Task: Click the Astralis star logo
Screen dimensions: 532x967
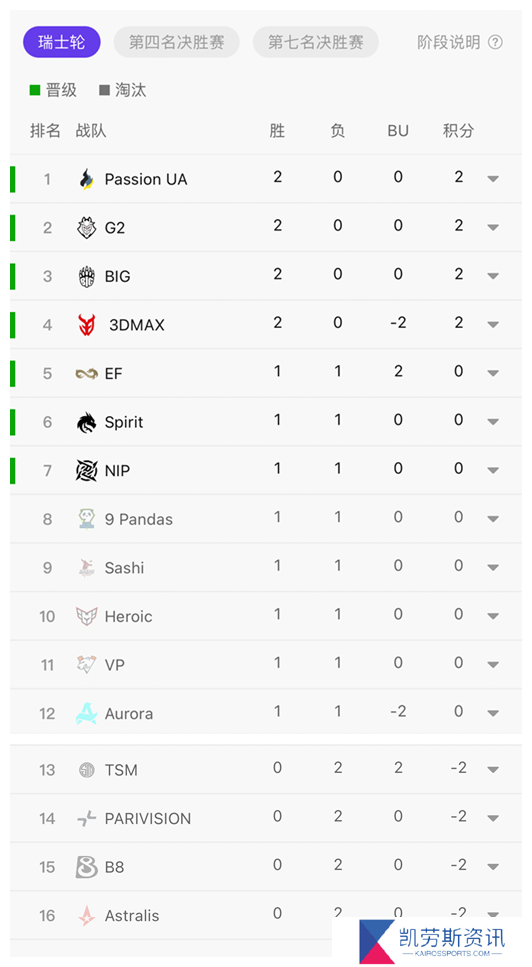Action: tap(87, 916)
